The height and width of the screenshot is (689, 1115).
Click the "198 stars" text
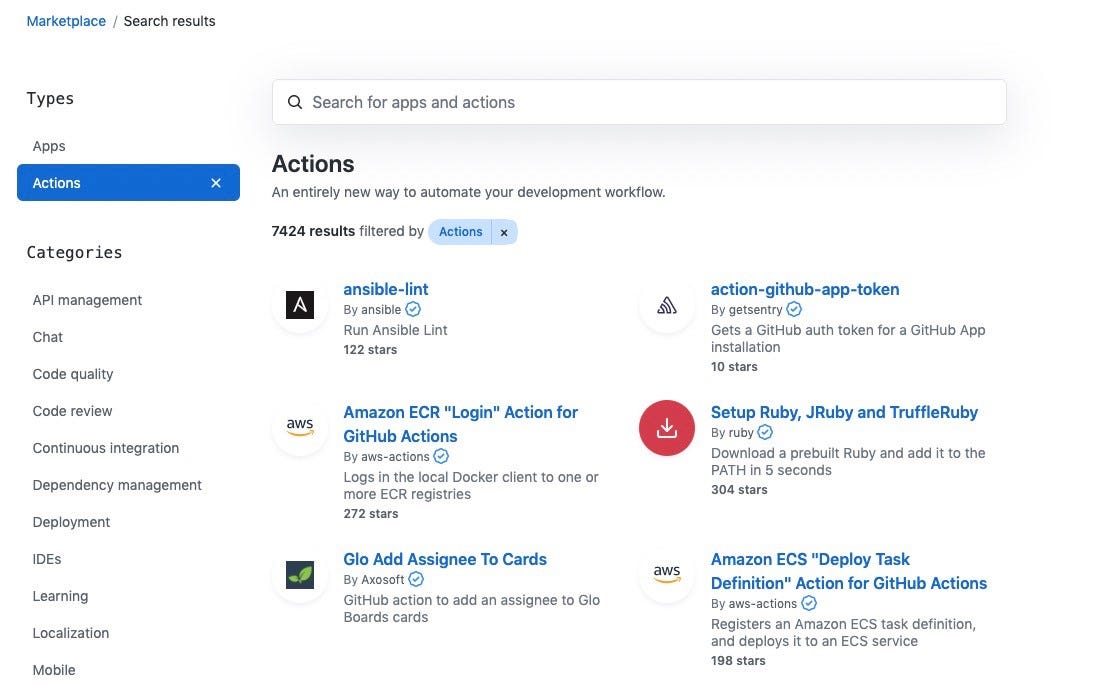coord(738,661)
